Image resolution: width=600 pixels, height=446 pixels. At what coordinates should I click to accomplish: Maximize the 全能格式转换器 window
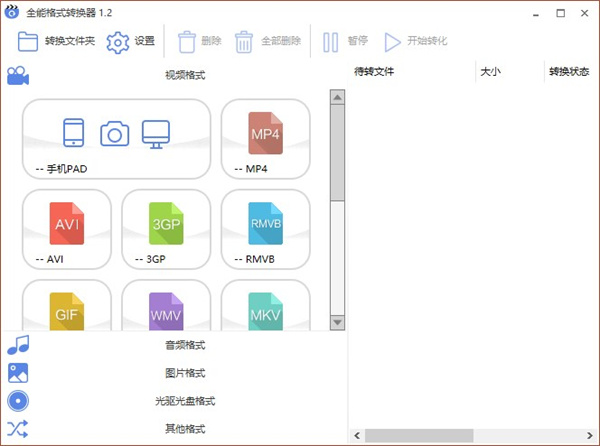[561, 13]
